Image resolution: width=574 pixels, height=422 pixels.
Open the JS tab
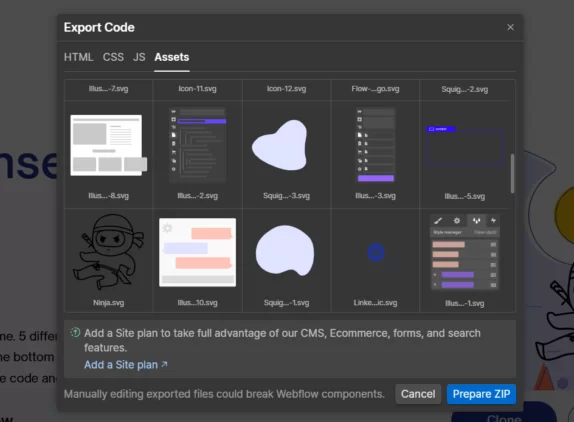tap(139, 57)
